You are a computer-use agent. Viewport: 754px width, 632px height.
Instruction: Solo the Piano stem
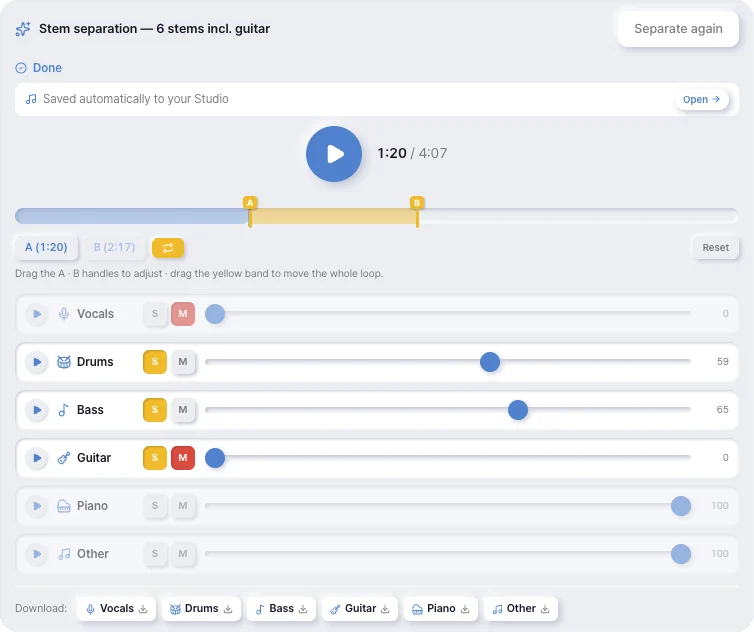tap(155, 506)
